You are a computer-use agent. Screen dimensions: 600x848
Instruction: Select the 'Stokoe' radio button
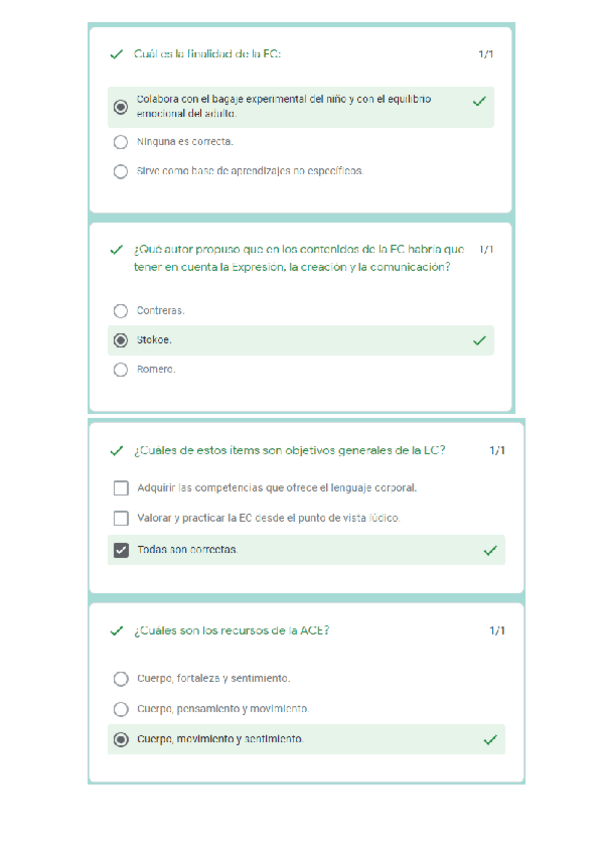pyautogui.click(x=121, y=340)
